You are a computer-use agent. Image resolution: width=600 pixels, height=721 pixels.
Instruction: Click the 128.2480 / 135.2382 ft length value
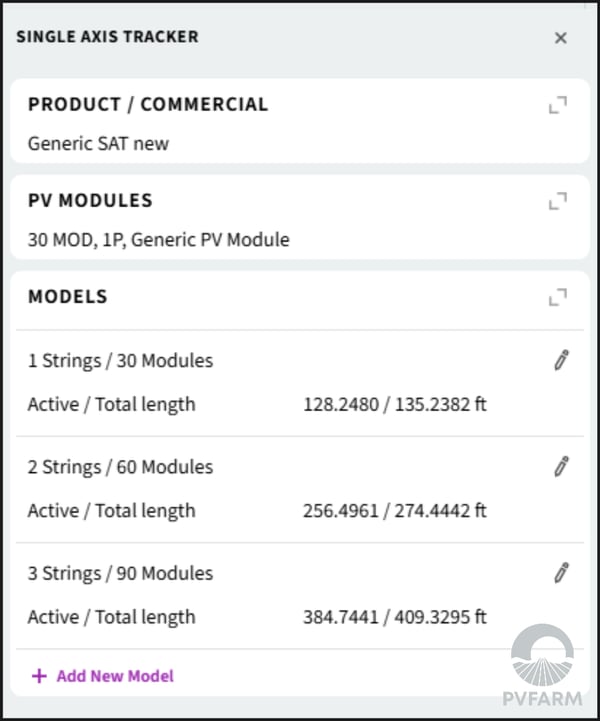tap(394, 405)
